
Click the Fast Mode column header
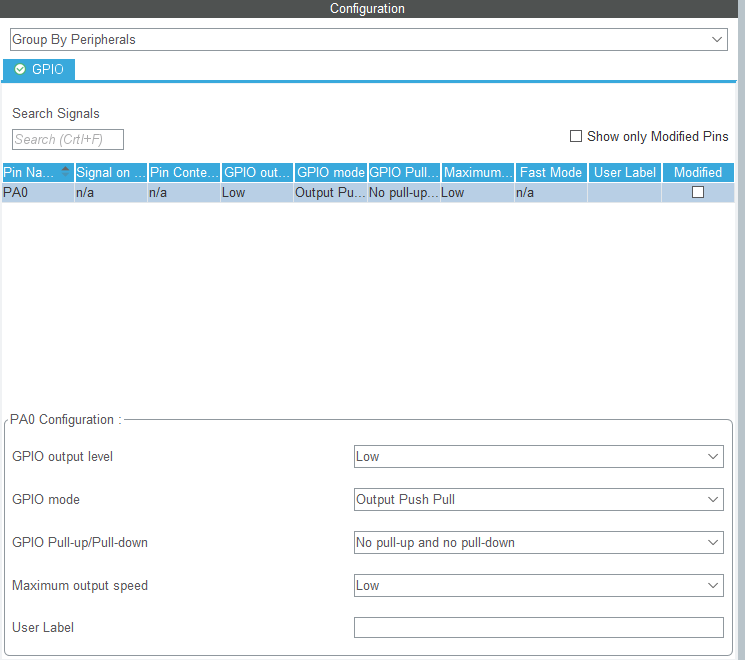click(550, 172)
